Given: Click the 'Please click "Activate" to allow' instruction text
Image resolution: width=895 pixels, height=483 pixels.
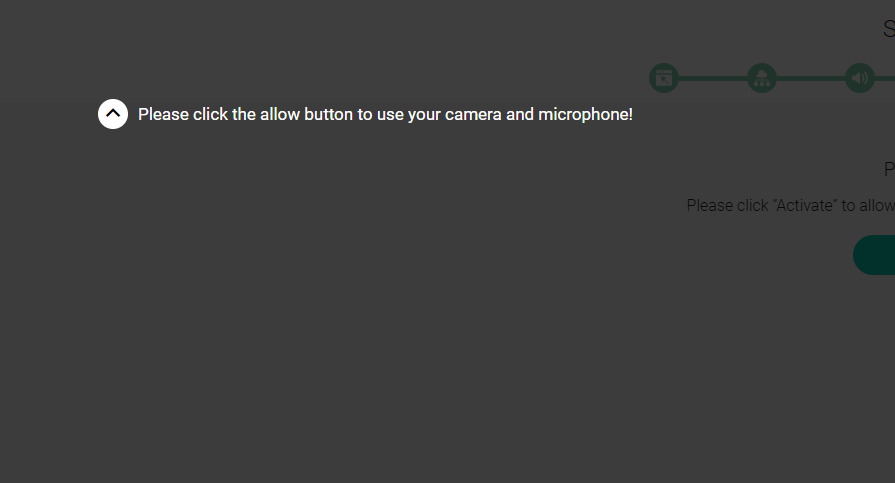Looking at the screenshot, I should coord(791,206).
